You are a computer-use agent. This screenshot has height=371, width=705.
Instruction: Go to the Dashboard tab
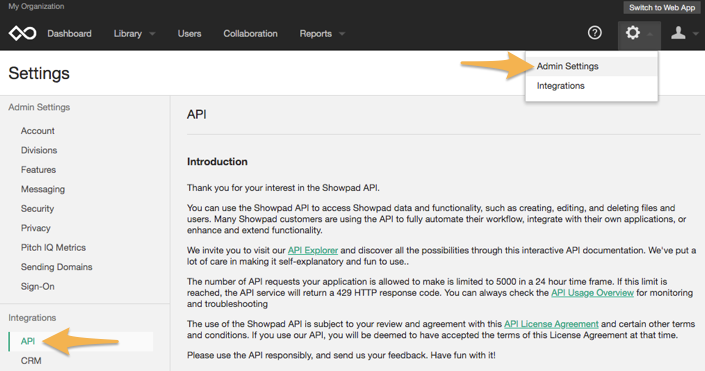point(69,34)
